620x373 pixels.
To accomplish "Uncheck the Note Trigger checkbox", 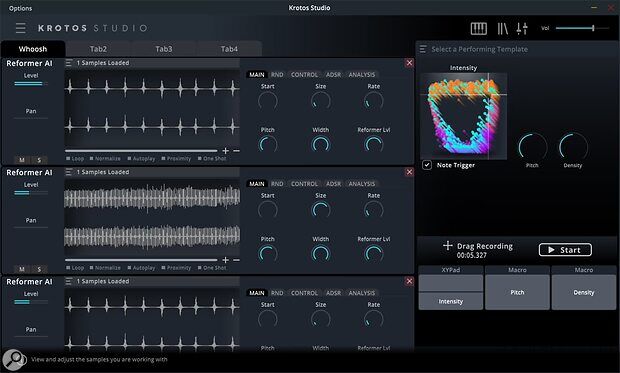I will 427,165.
